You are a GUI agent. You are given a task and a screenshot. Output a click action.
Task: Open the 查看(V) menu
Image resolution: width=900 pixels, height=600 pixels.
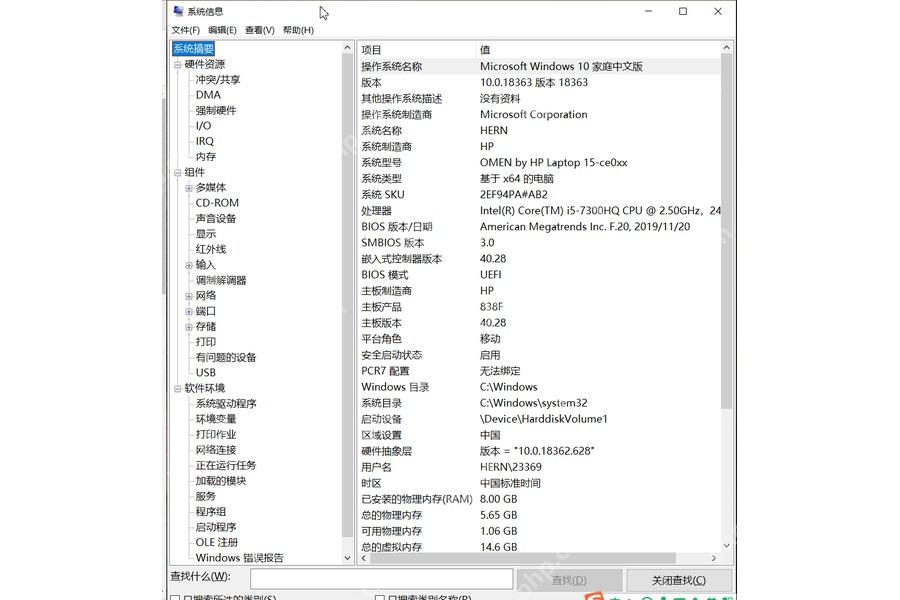259,30
